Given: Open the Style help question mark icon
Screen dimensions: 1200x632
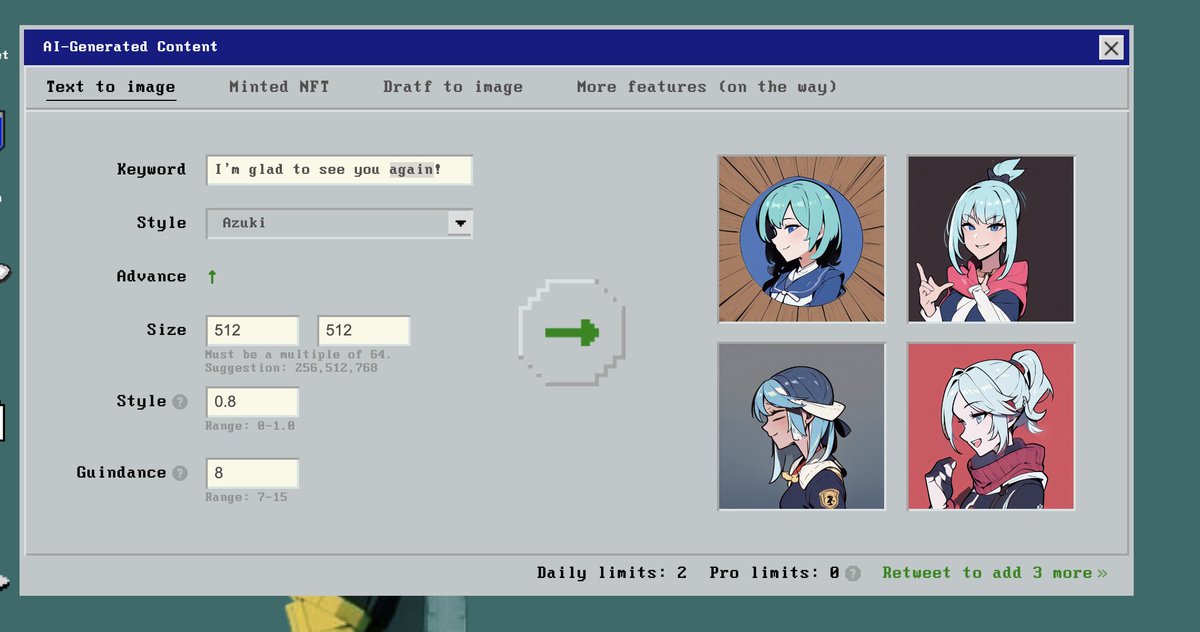Looking at the screenshot, I should (x=180, y=402).
